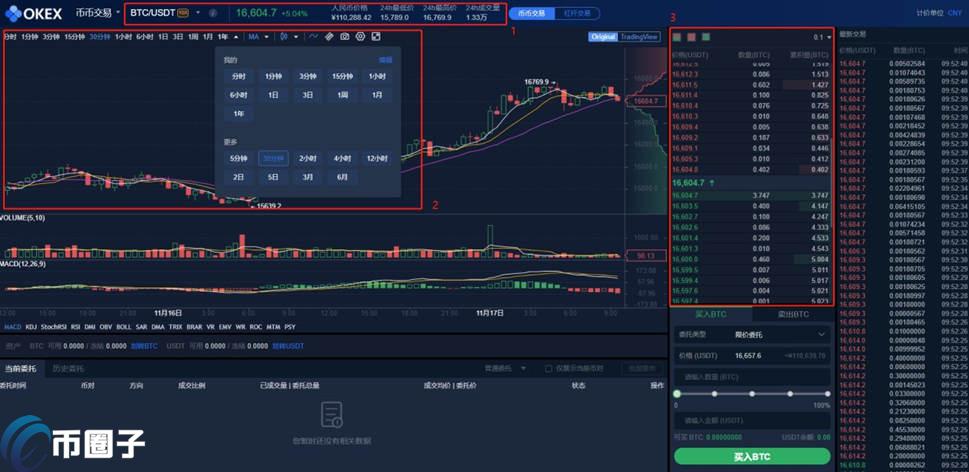This screenshot has width=969, height=472.
Task: Choose 12小时 interval in popup
Action: pos(377,159)
